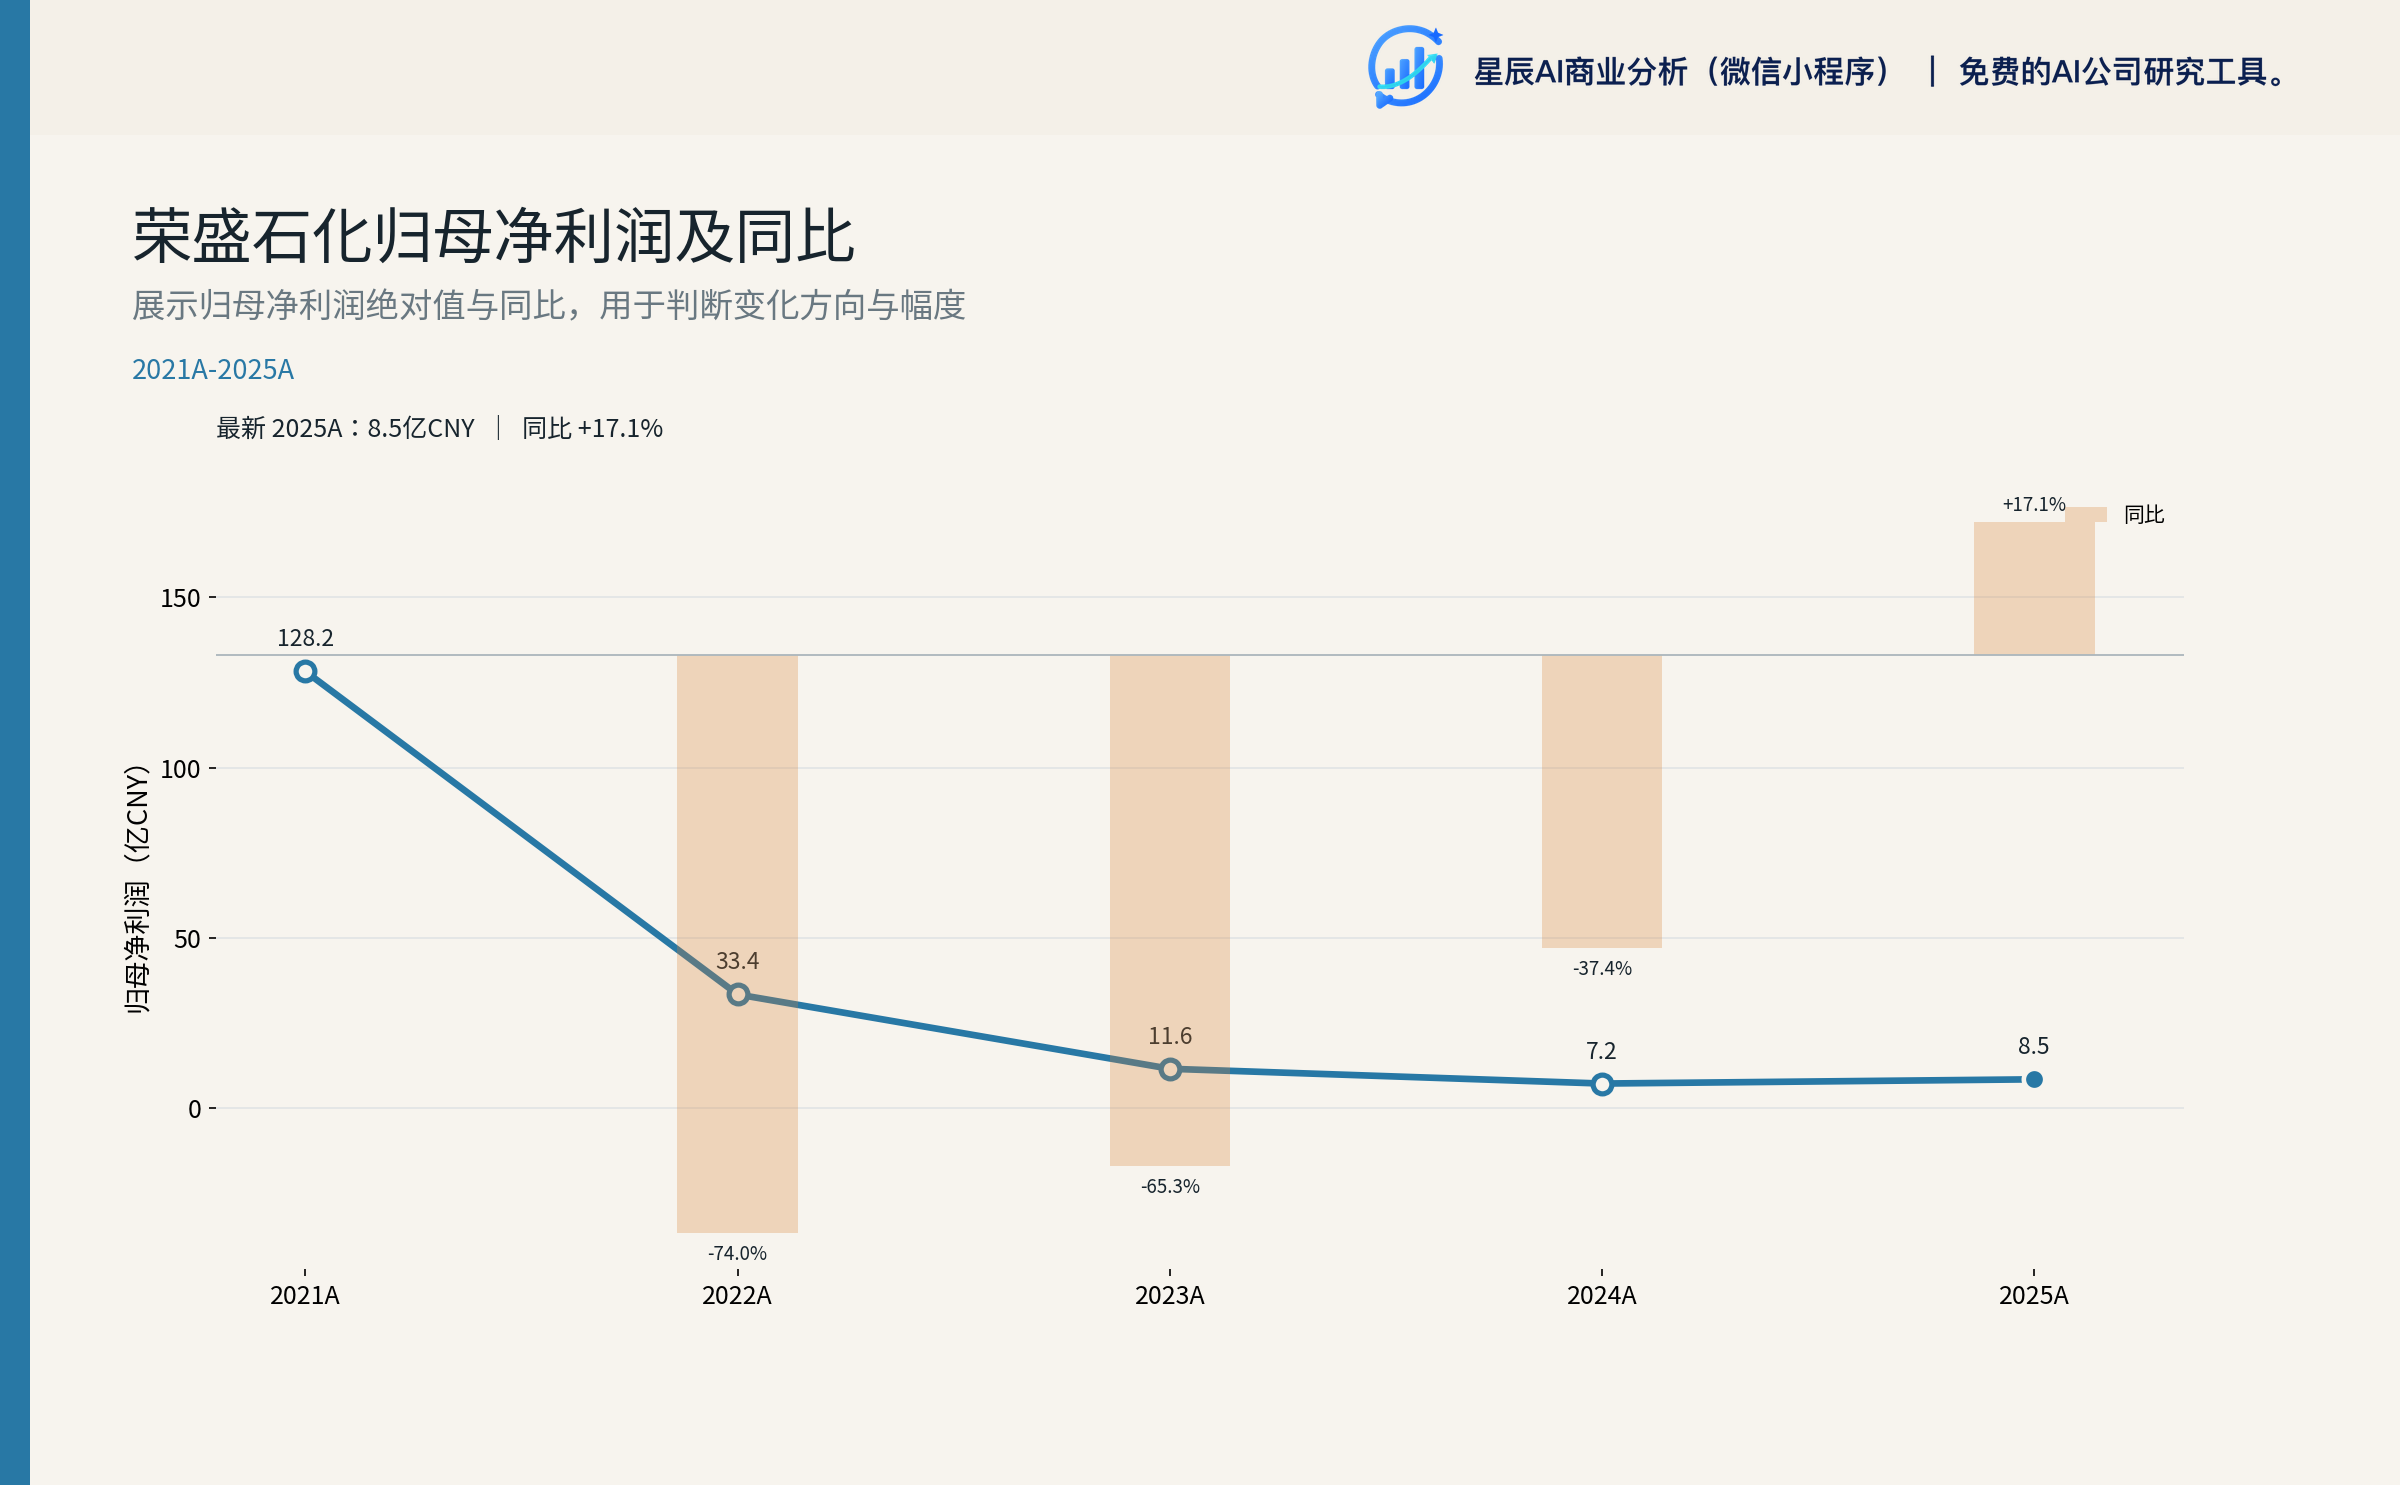Click the 2022A x-axis label
This screenshot has height=1485, width=2400.
[737, 1296]
